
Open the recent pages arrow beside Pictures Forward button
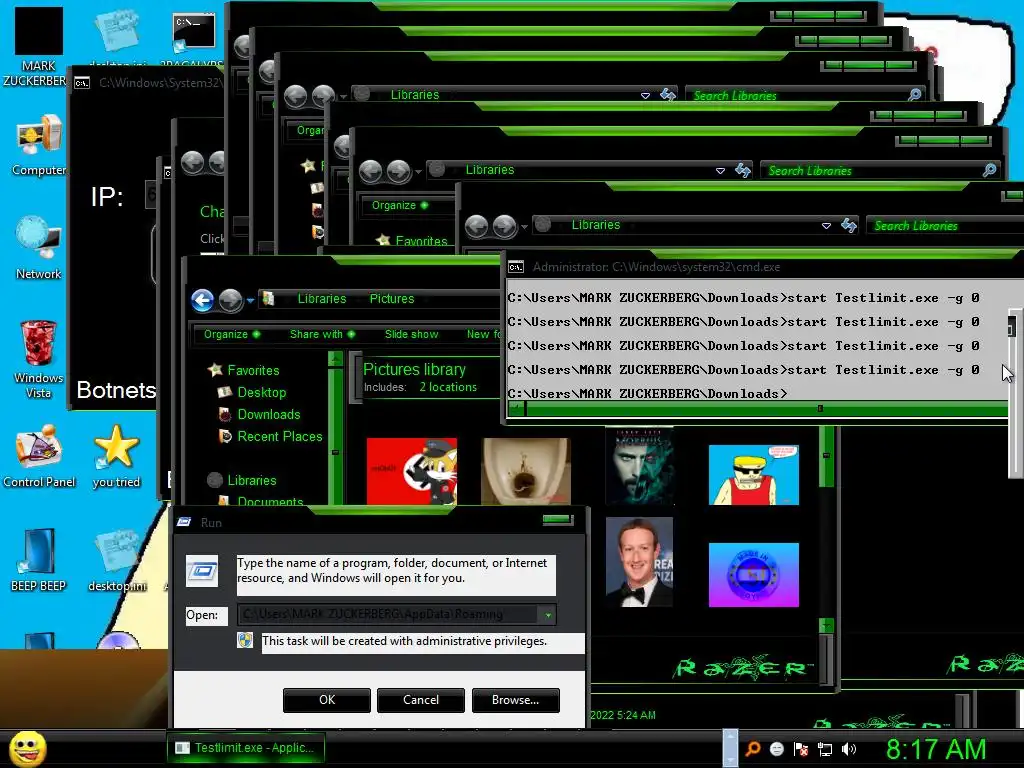[250, 301]
